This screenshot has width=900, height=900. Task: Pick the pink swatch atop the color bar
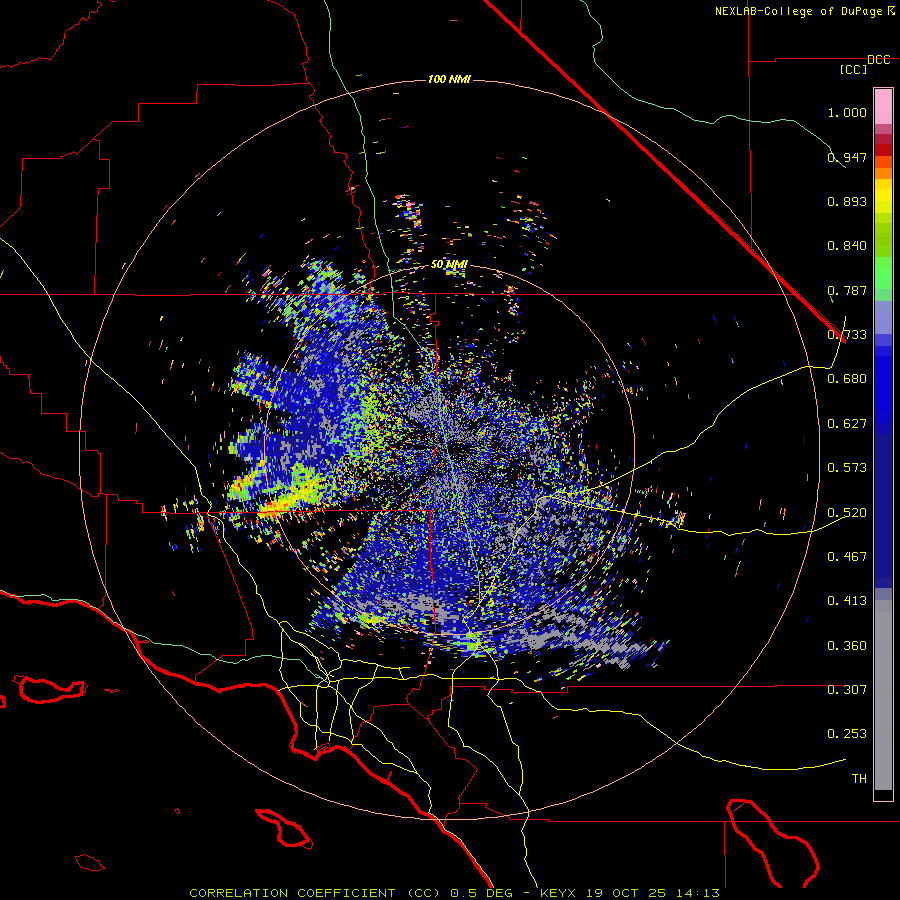tap(883, 107)
